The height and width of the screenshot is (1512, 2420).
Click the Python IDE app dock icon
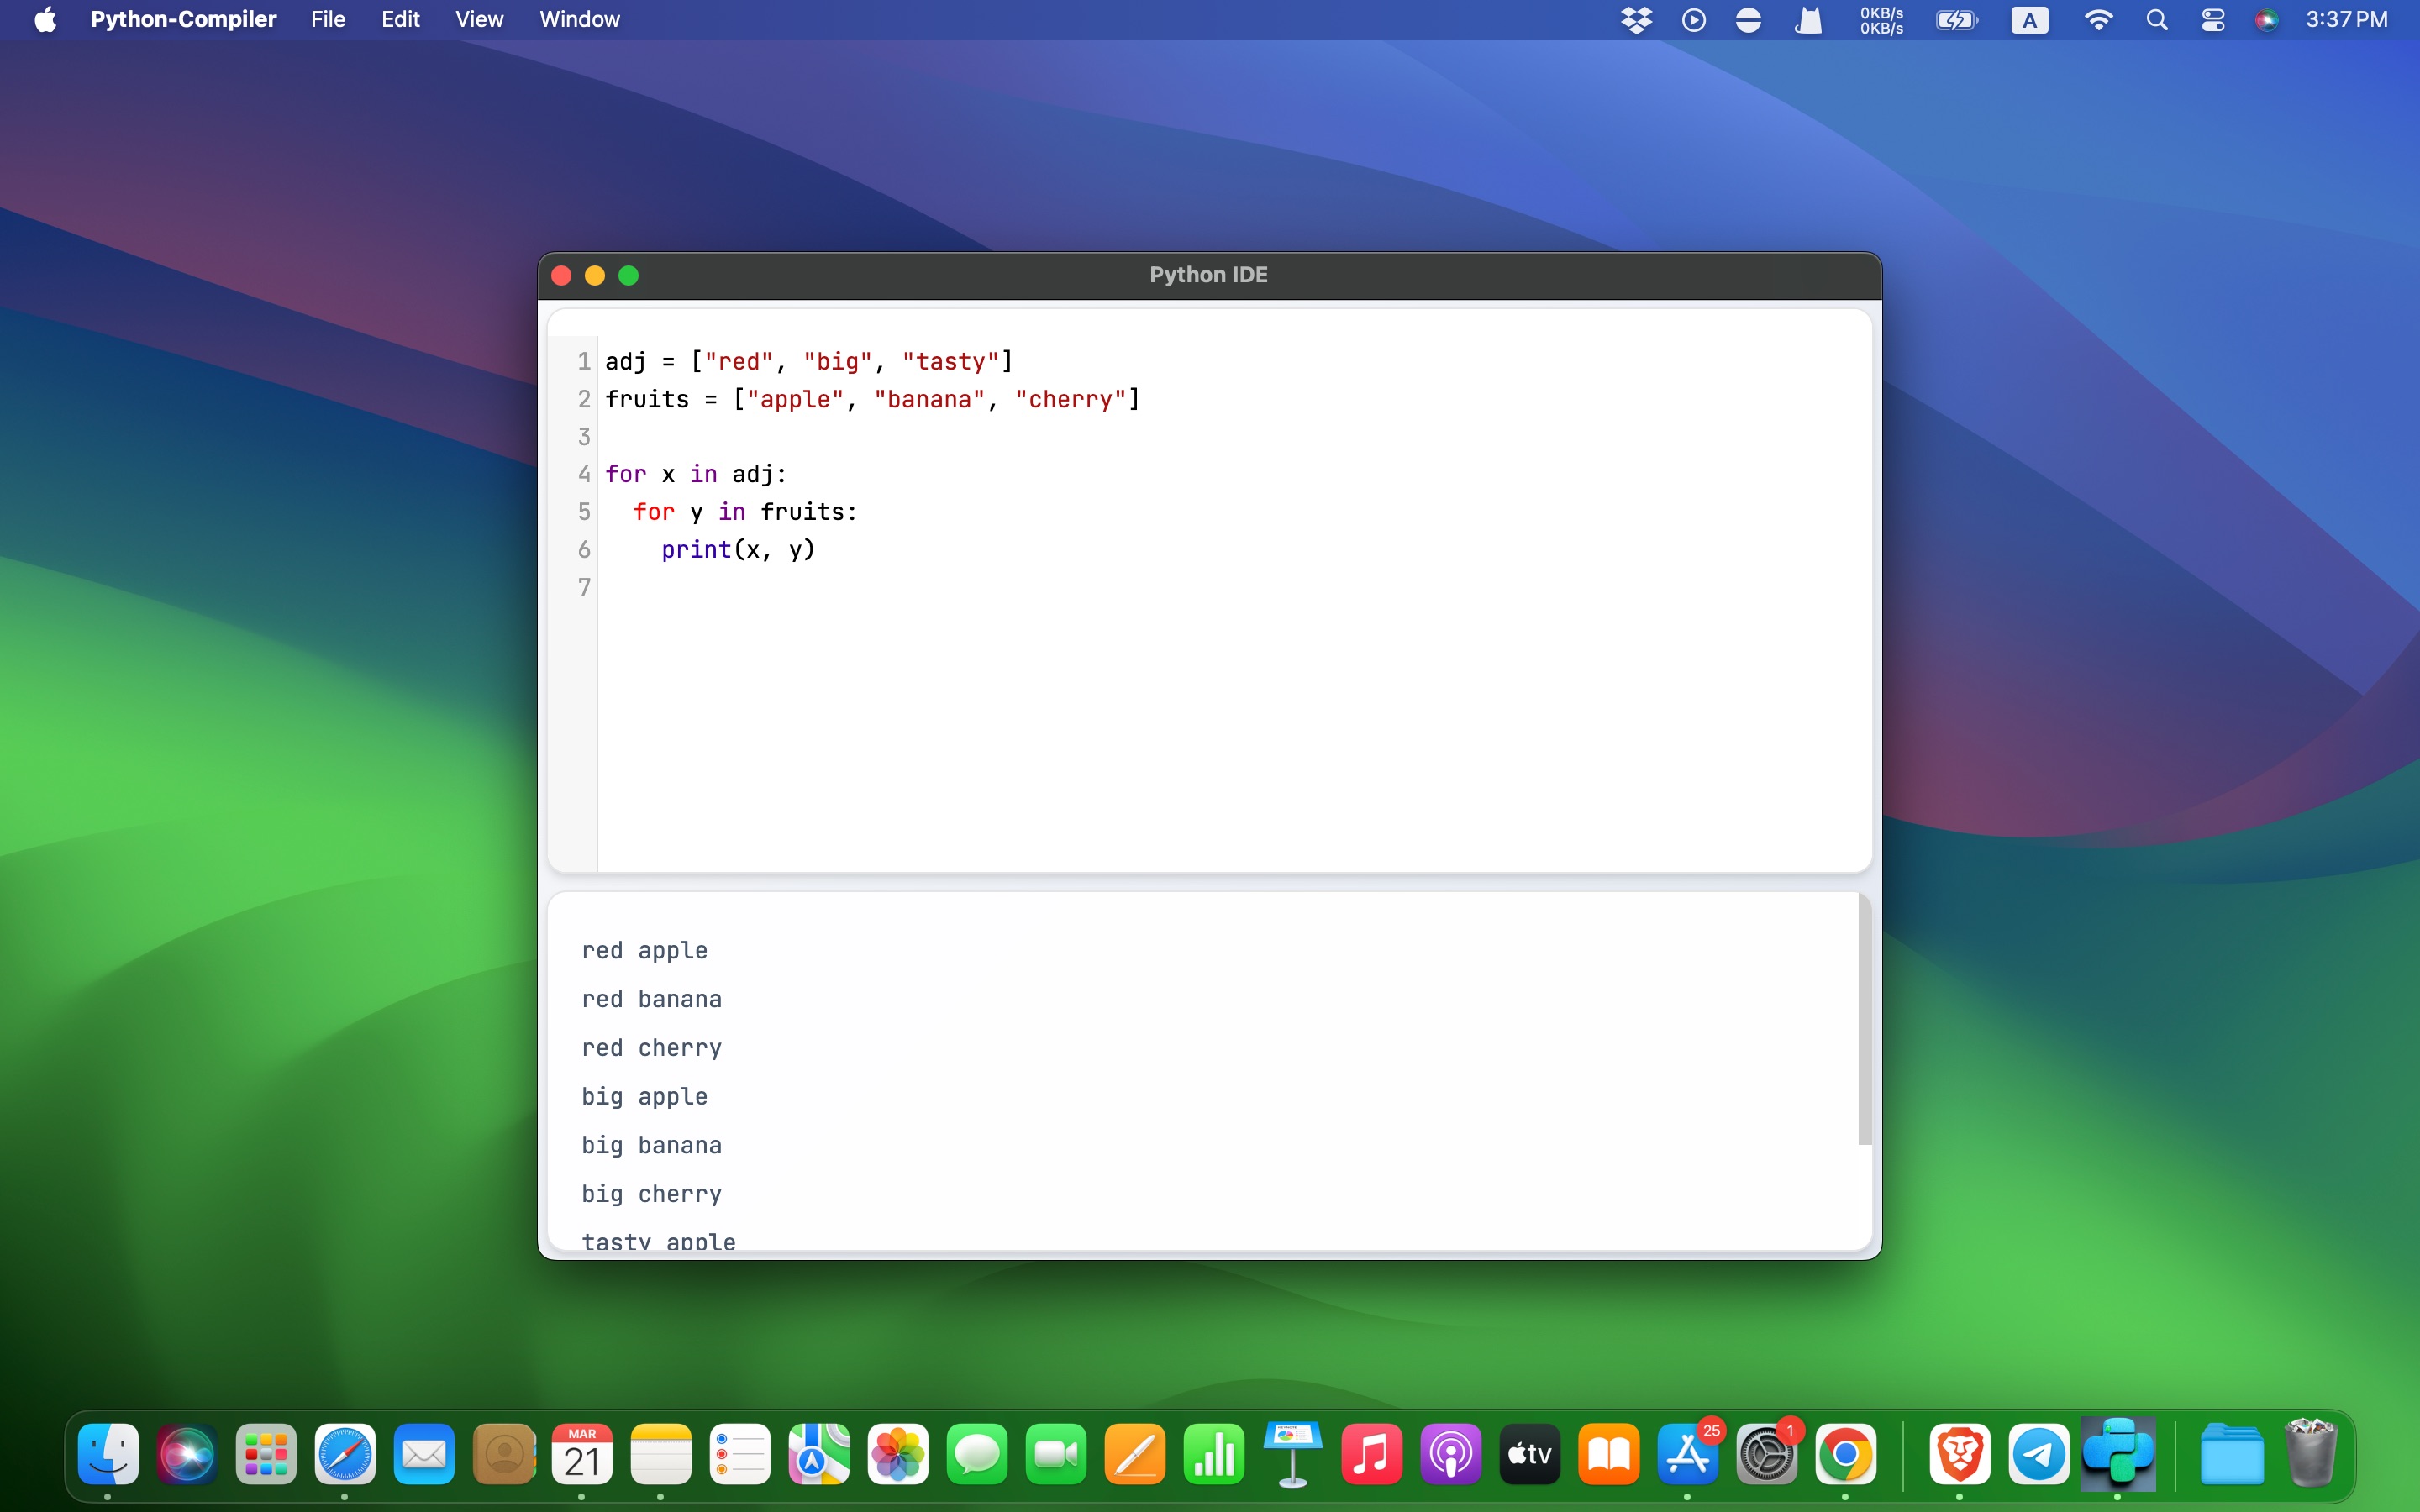click(2118, 1454)
